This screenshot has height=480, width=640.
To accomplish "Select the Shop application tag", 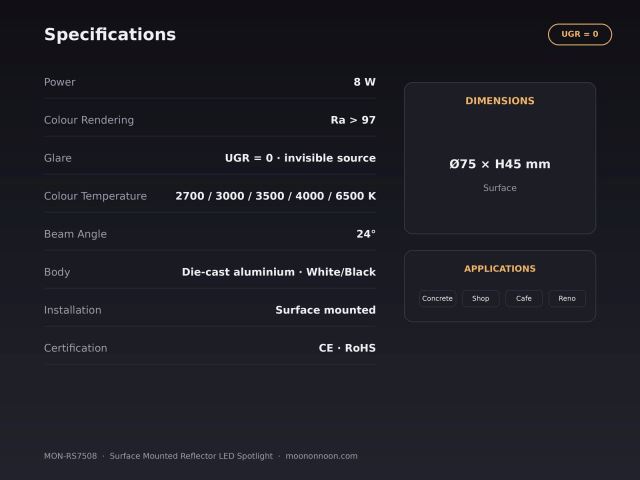I will pos(480,298).
